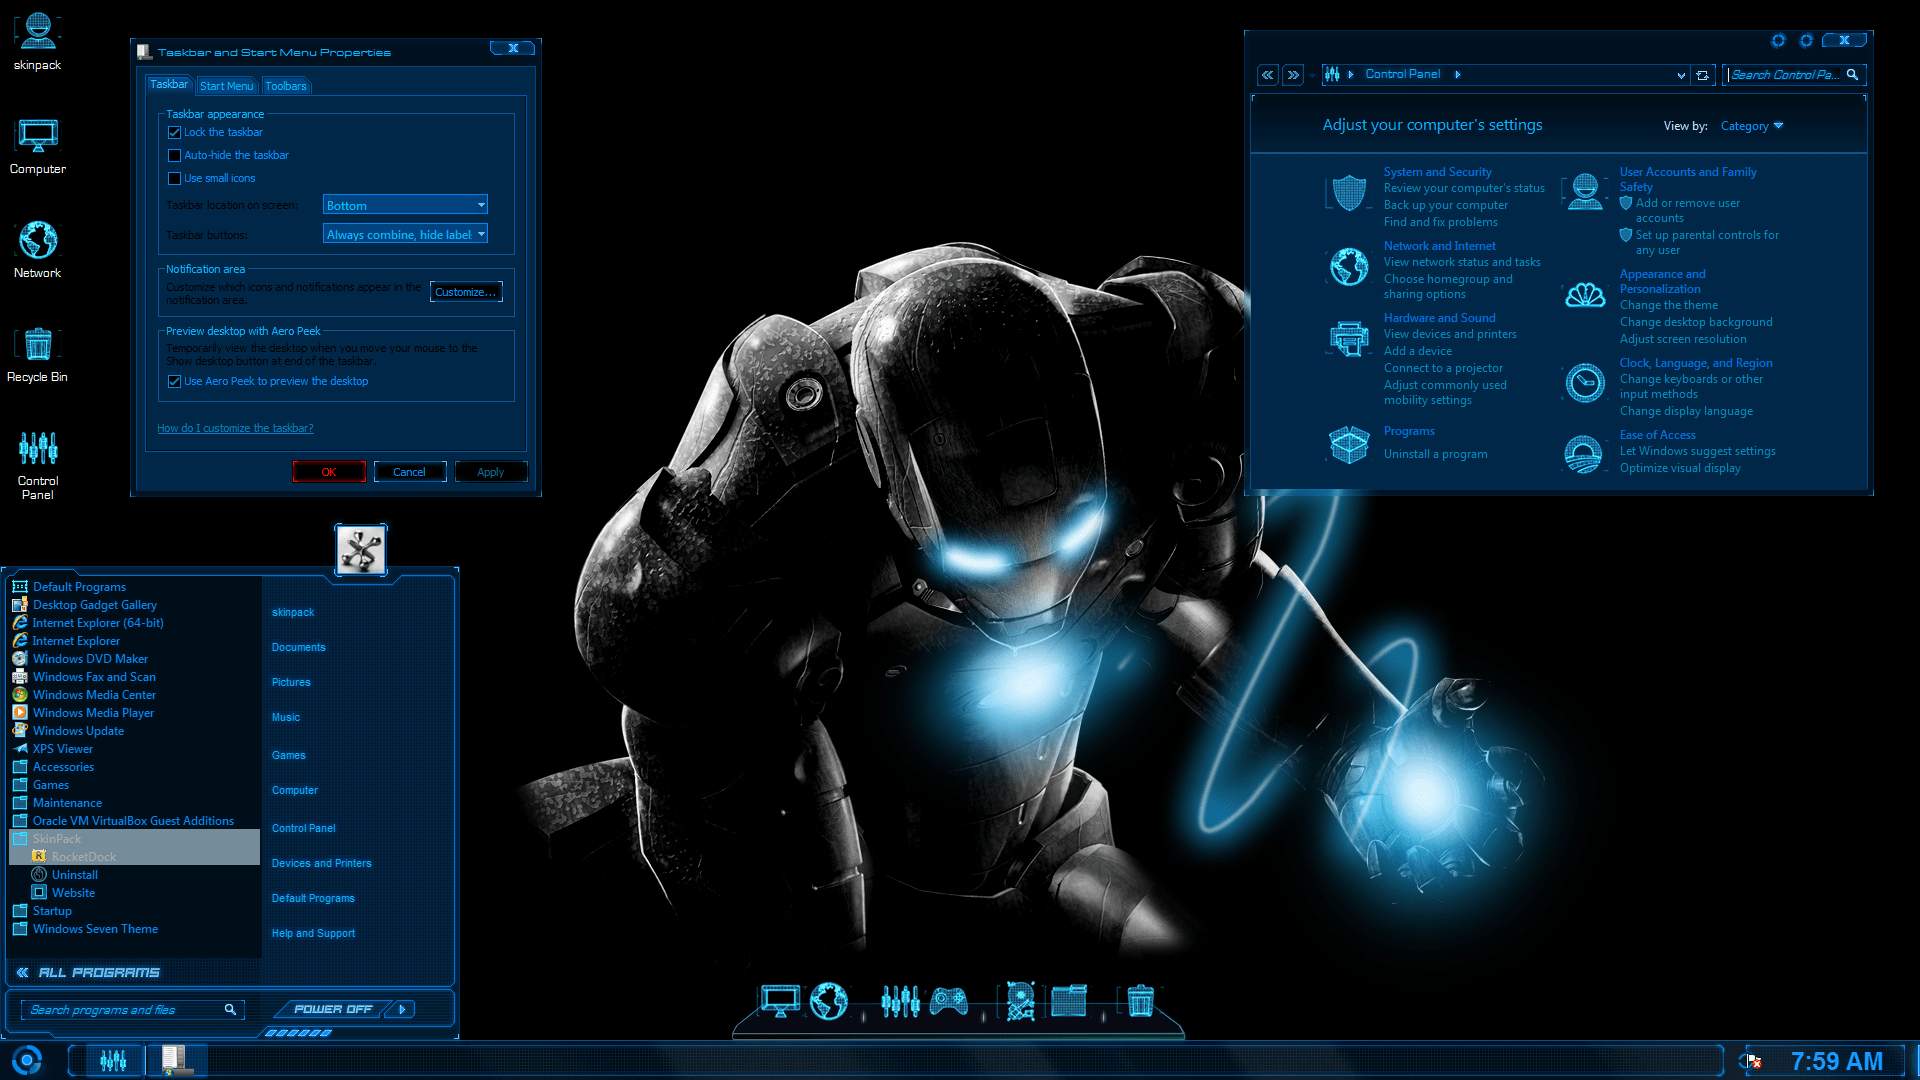Toggle Use Aero Peek to preview the desktop
This screenshot has width=1920, height=1080.
click(x=175, y=381)
